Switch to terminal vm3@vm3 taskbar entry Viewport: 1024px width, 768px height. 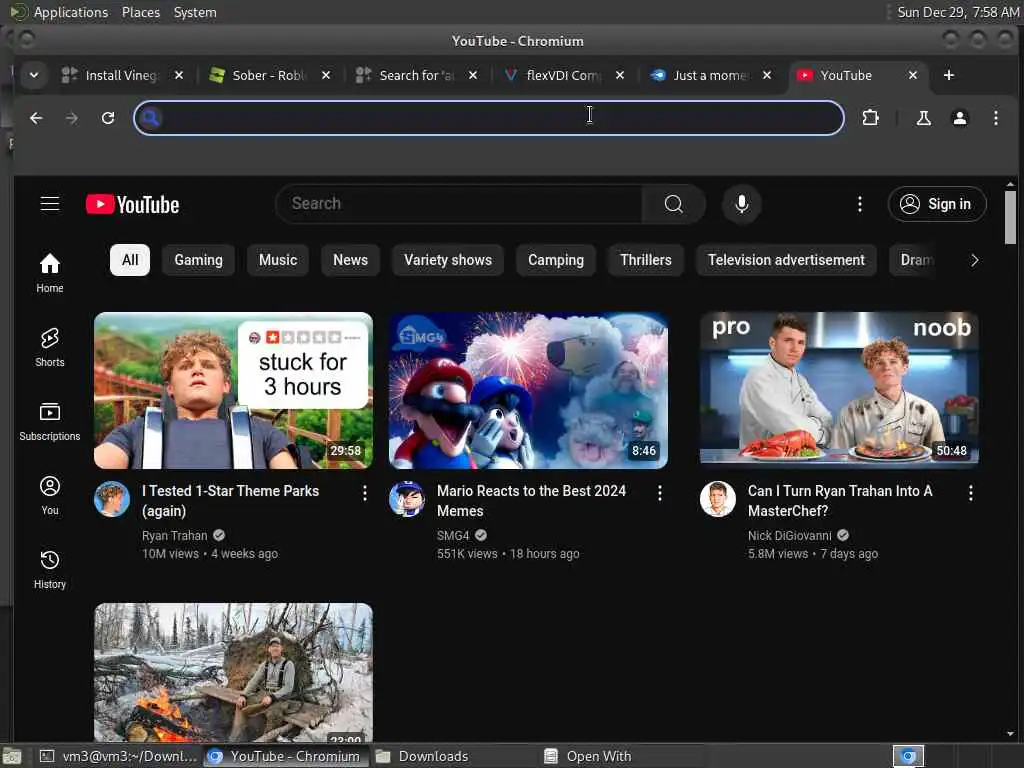[x=118, y=756]
